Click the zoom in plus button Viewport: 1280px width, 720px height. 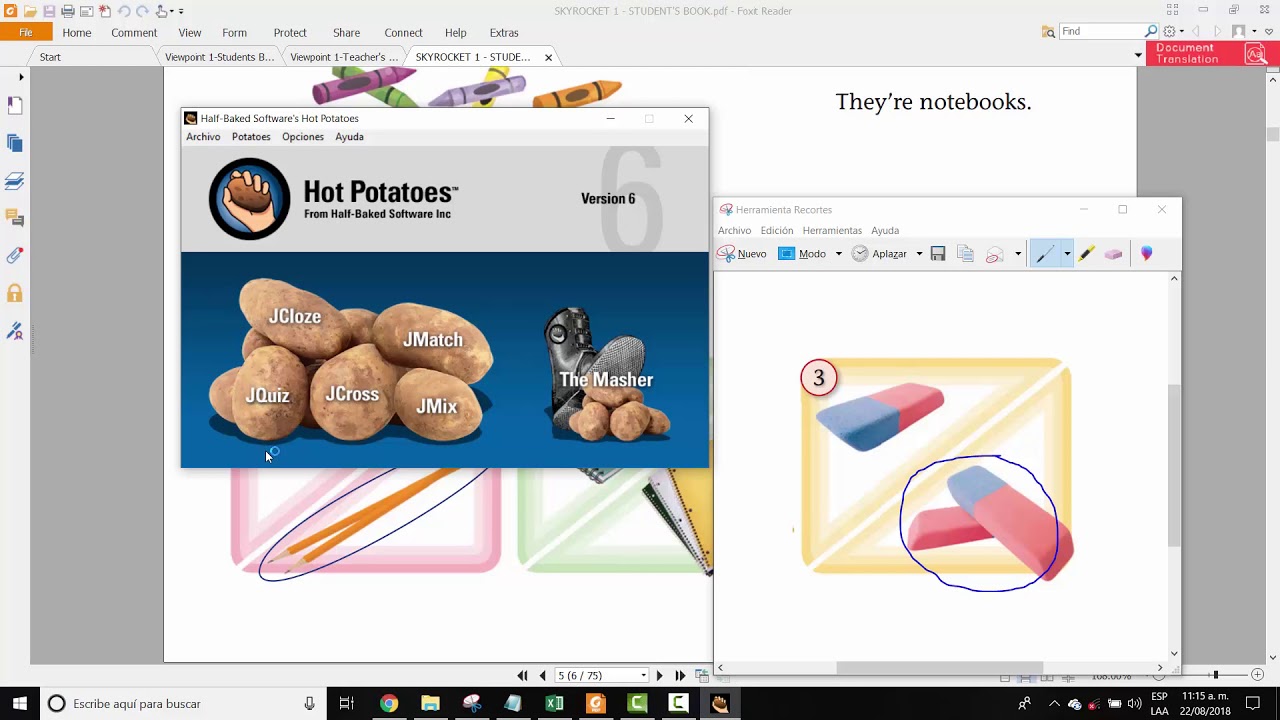click(x=1258, y=676)
